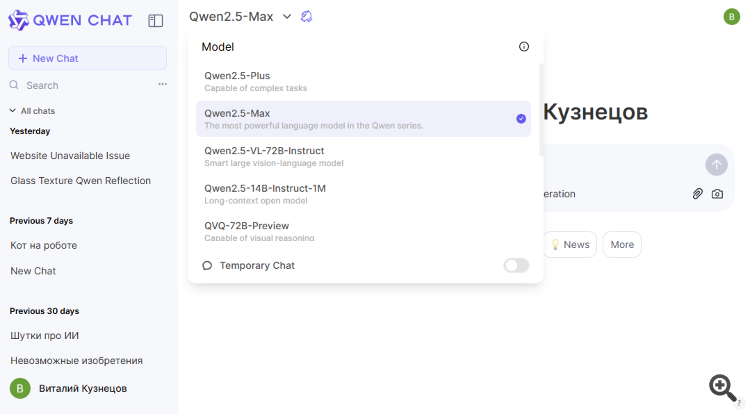Click the Yesterday section heading
Image resolution: width=750 pixels, height=414 pixels.
[30, 131]
